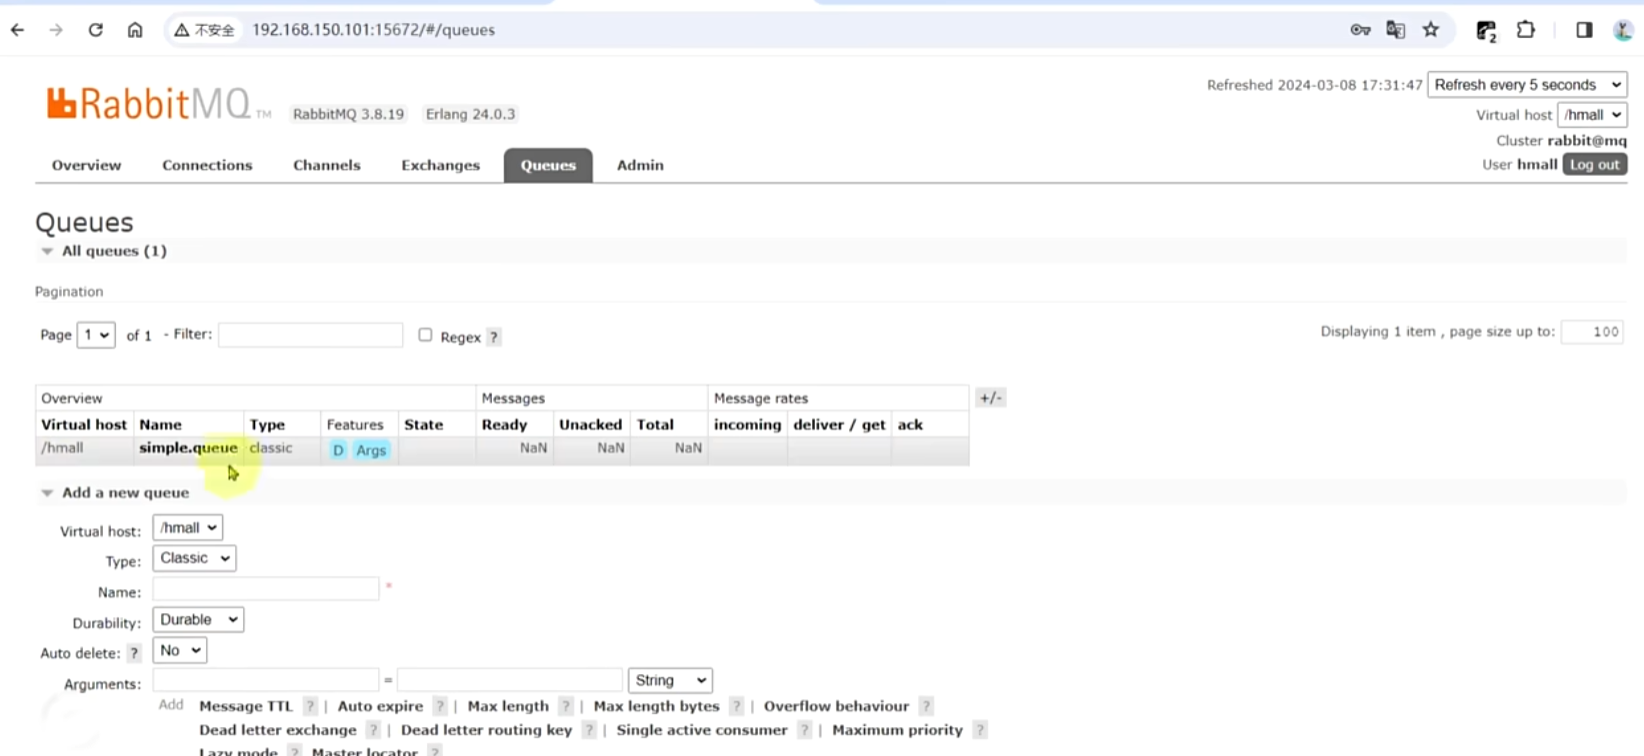
Task: Open the Auto delete dropdown set to No
Action: click(x=180, y=651)
